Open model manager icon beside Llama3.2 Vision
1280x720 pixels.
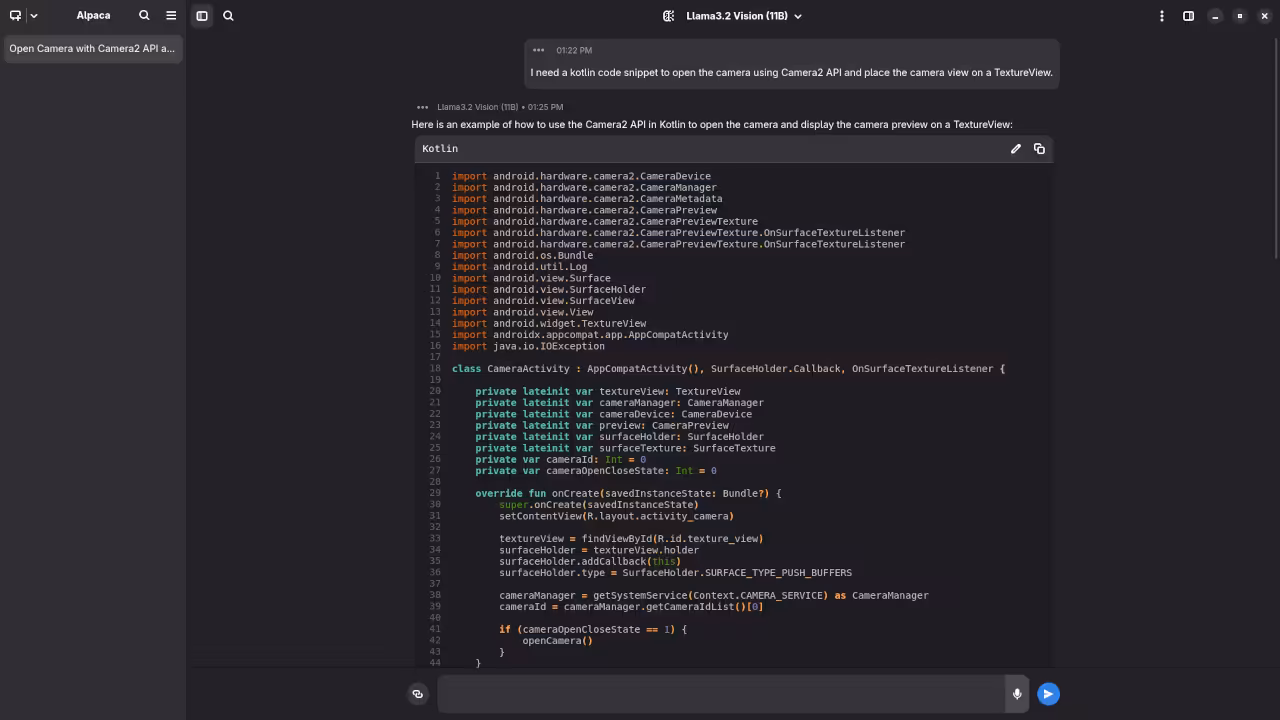tap(668, 16)
